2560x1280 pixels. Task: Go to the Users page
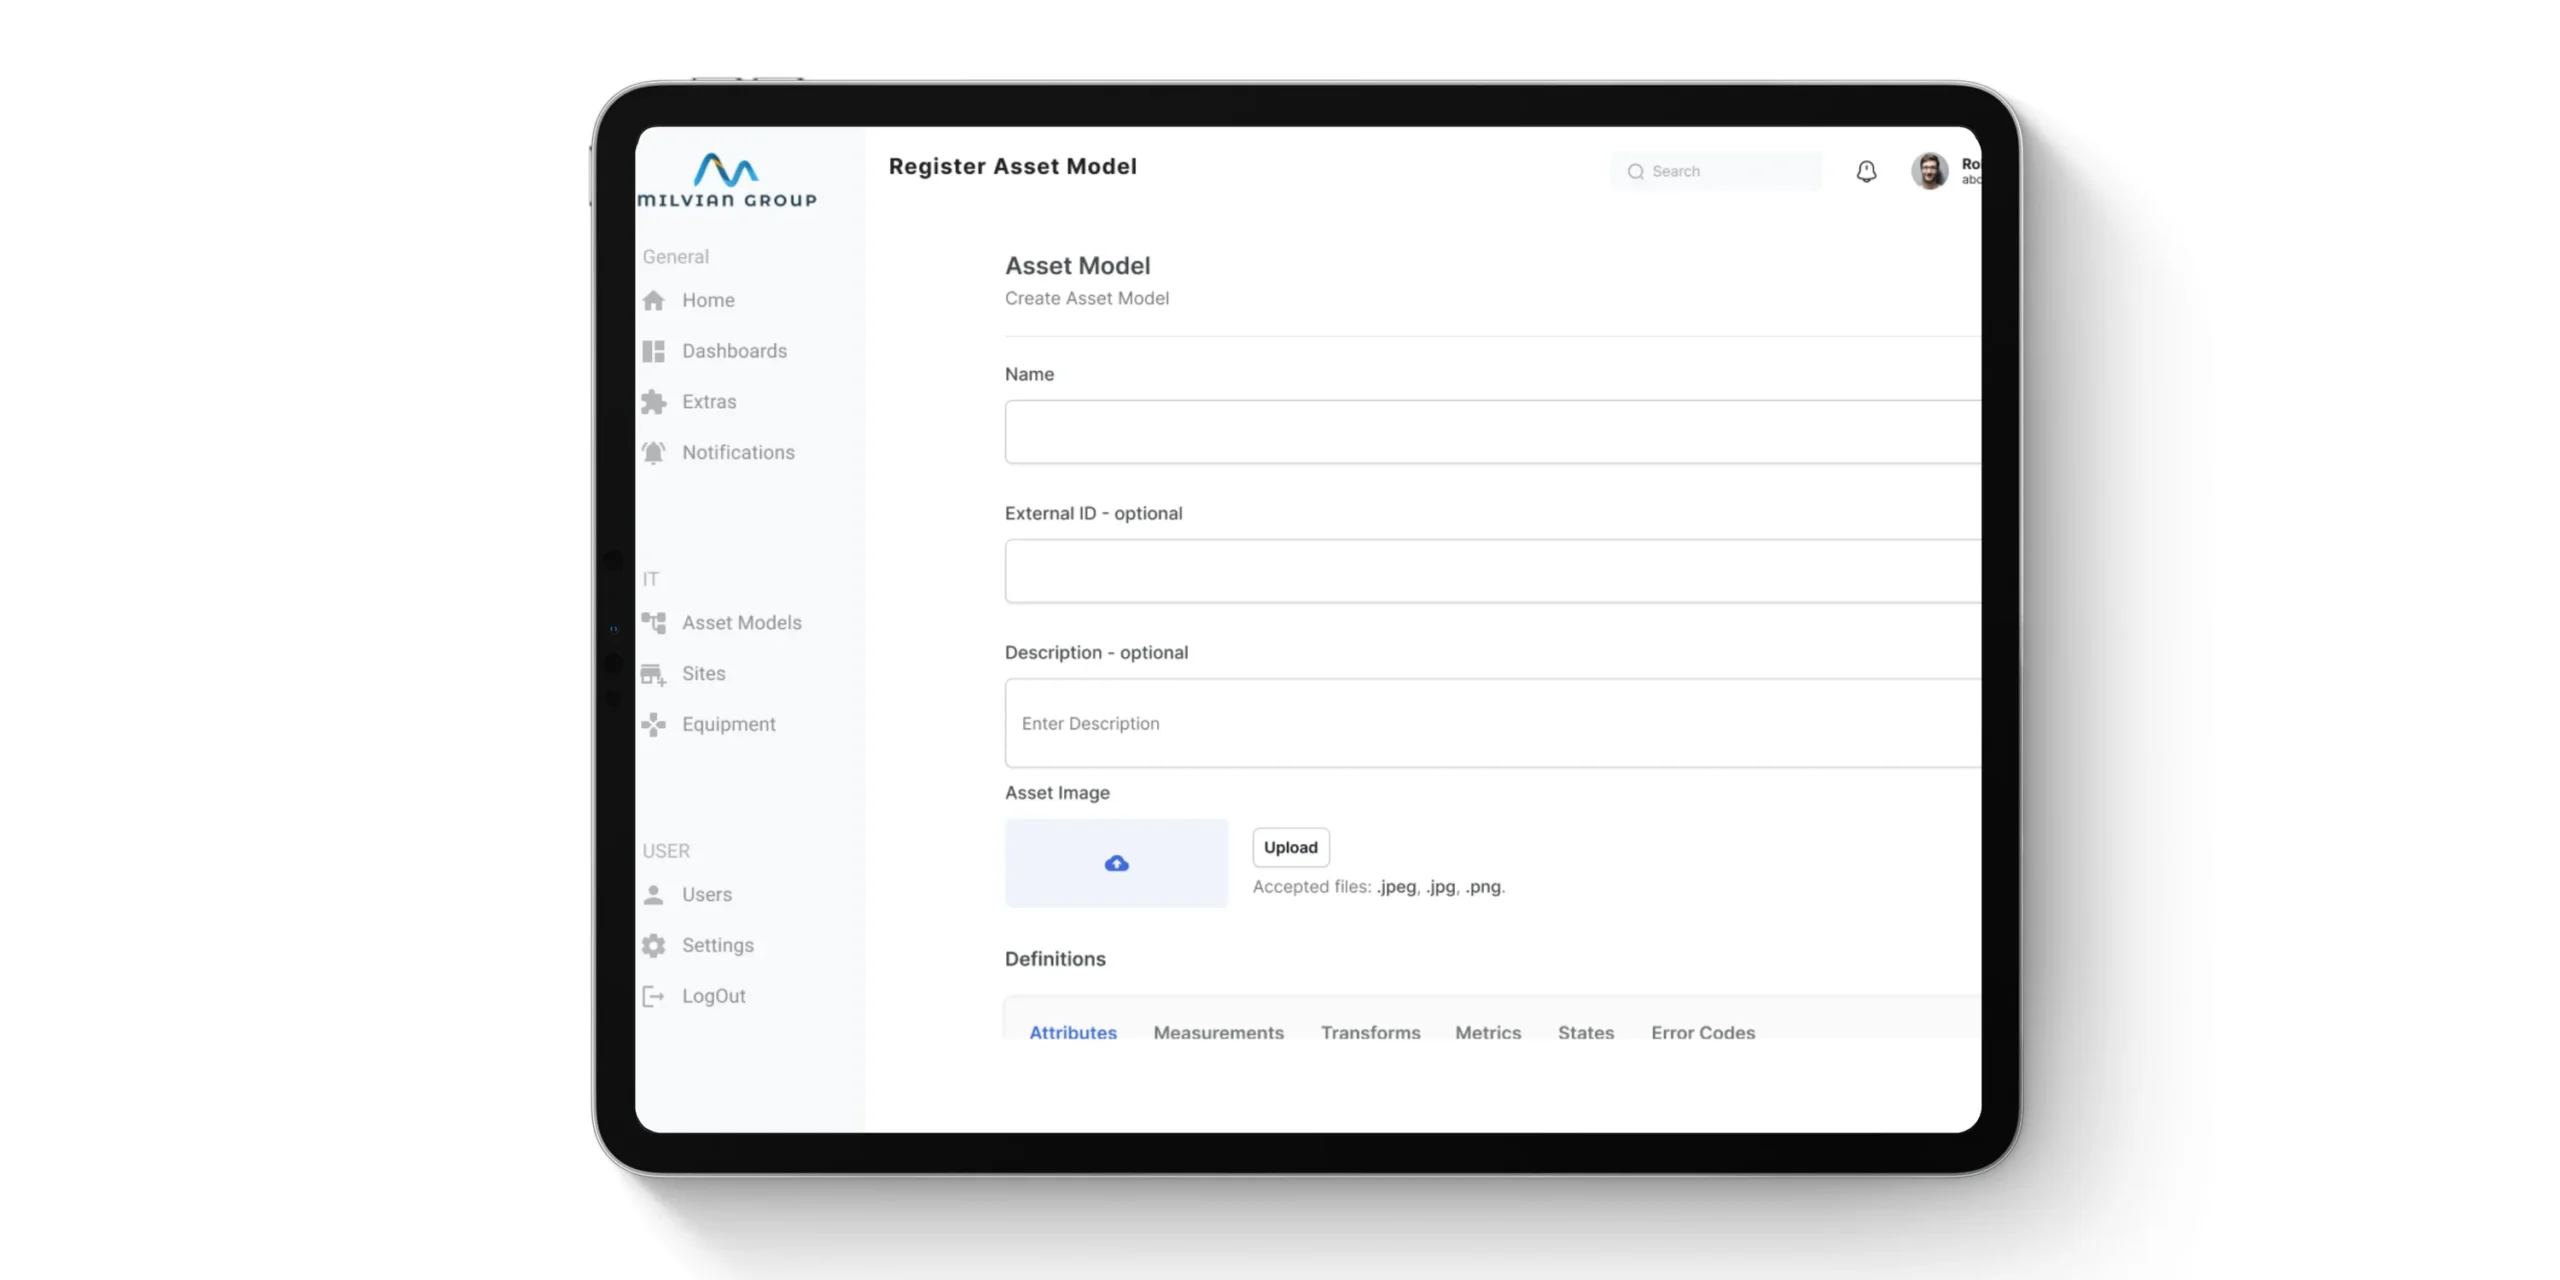click(706, 895)
